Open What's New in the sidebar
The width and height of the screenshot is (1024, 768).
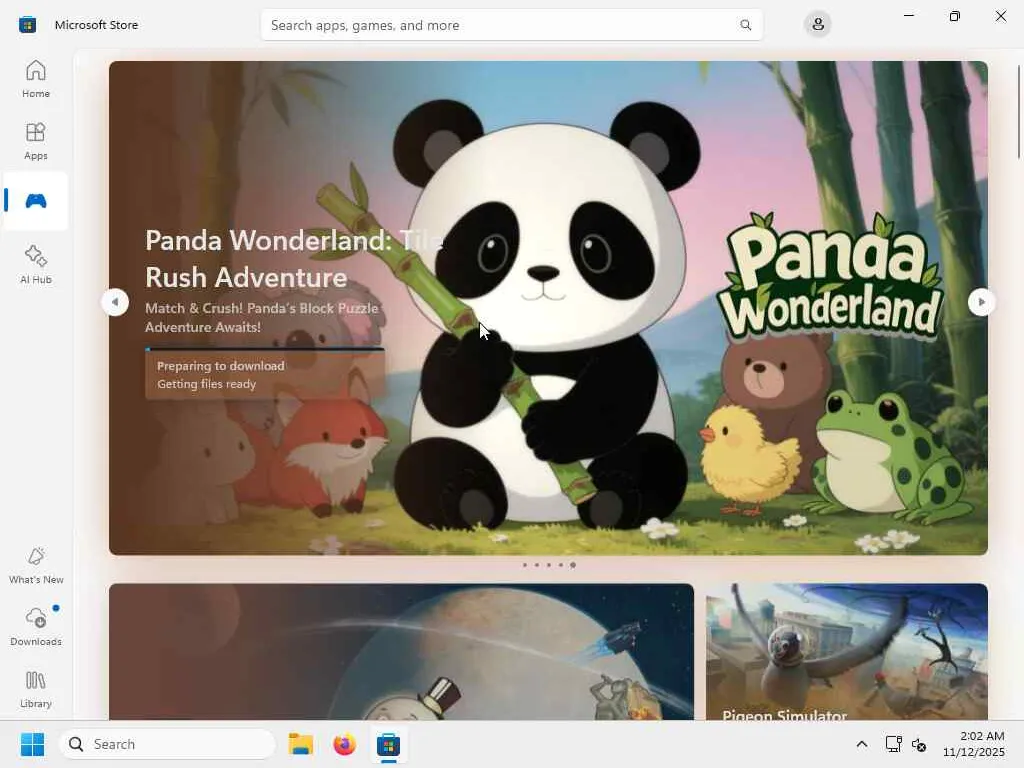[35, 565]
